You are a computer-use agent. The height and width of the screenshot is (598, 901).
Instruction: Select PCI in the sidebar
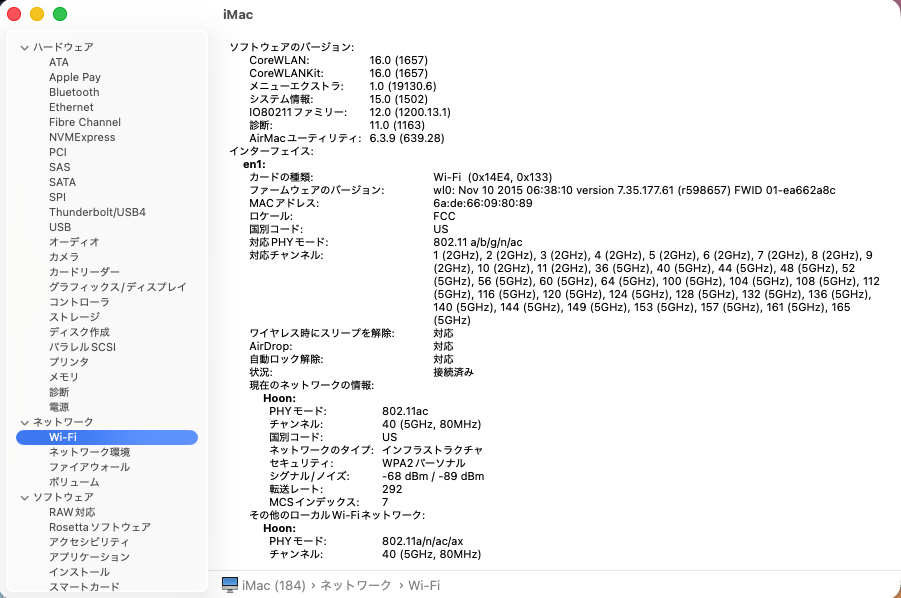coord(57,152)
